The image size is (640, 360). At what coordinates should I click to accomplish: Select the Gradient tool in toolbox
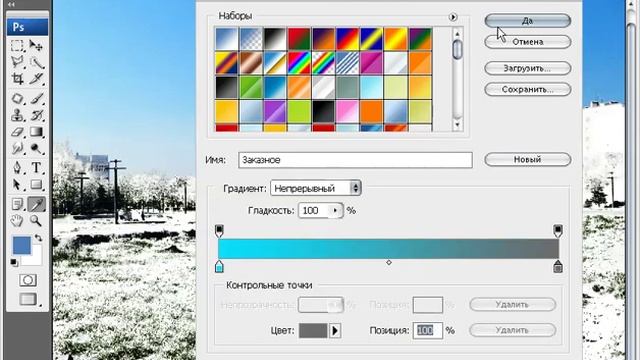point(36,132)
